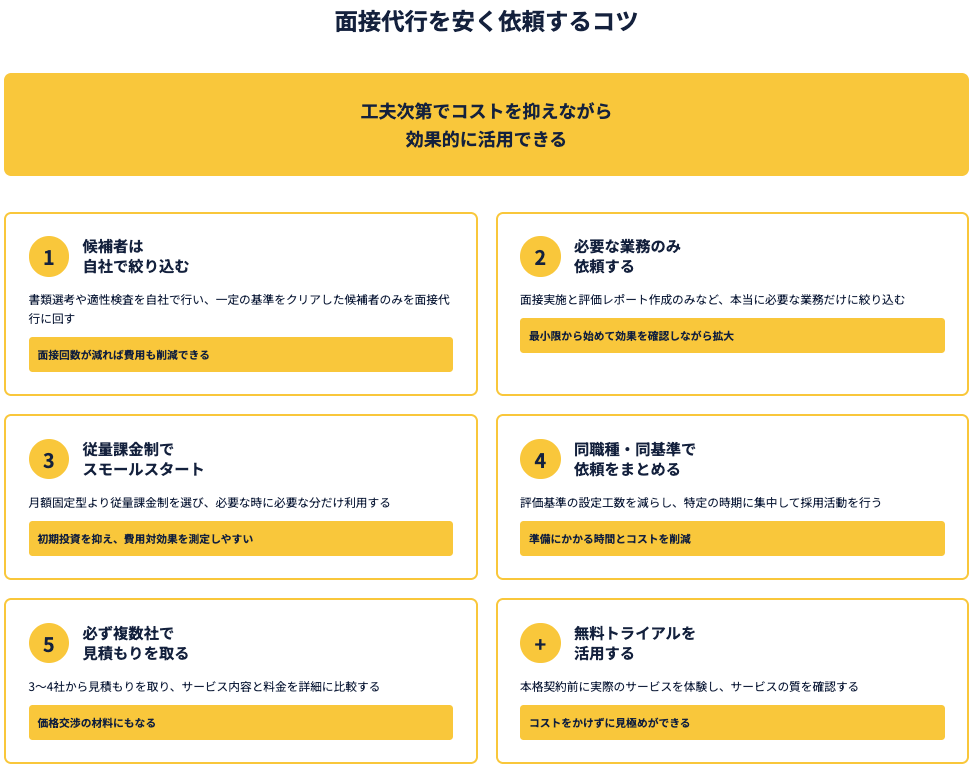Screen dimensions: 974x768
Task: Click the highlight bar コストをかけずに見極めができる
Action: 731,723
